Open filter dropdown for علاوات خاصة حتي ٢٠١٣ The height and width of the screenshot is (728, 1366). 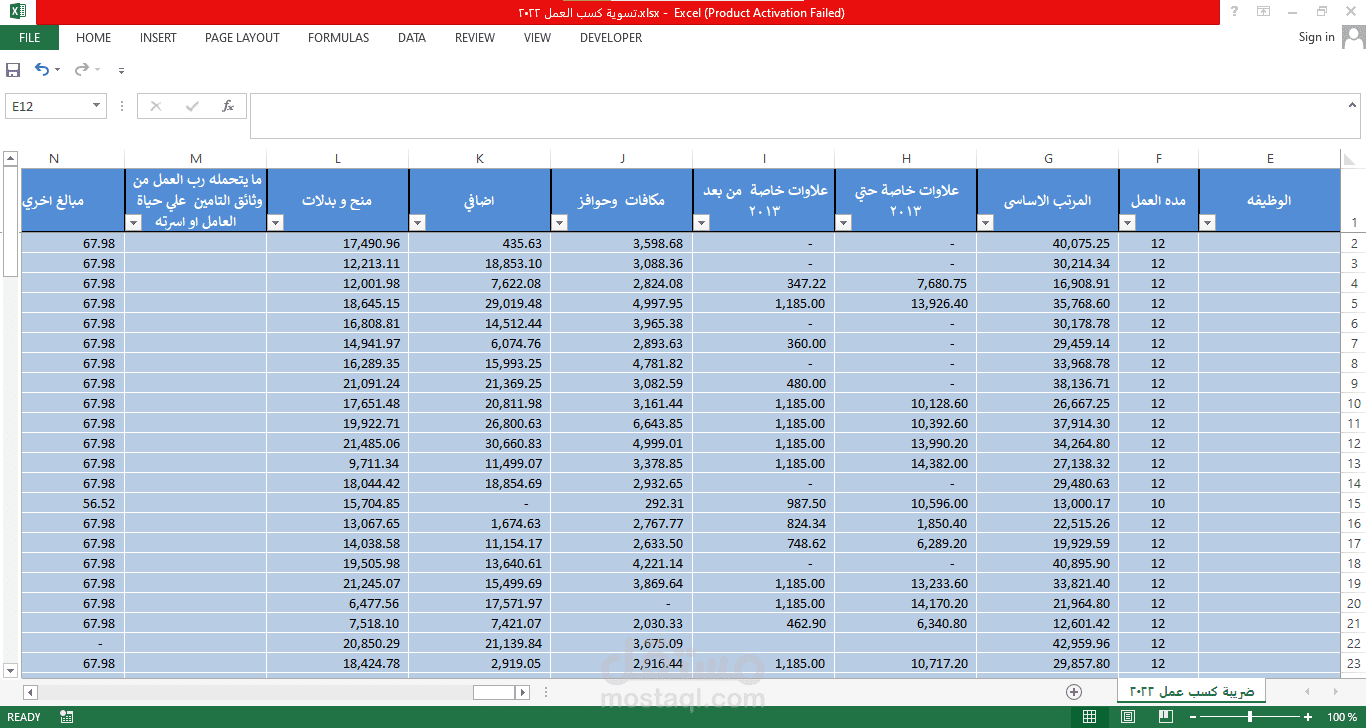click(x=844, y=223)
